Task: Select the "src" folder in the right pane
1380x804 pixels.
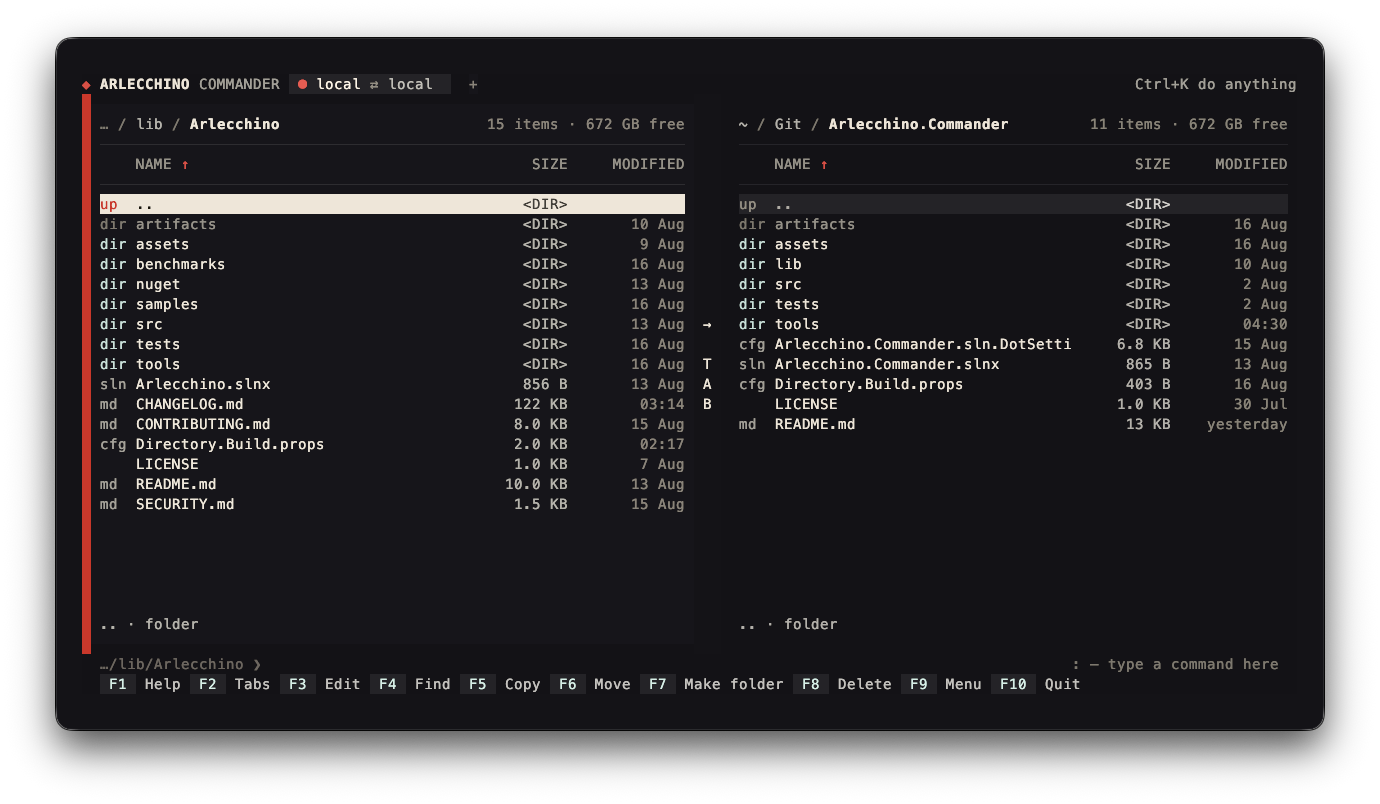Action: [1013, 284]
